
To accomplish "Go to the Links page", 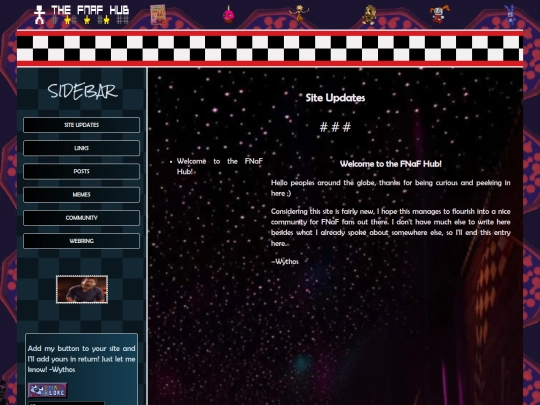I will click(82, 148).
